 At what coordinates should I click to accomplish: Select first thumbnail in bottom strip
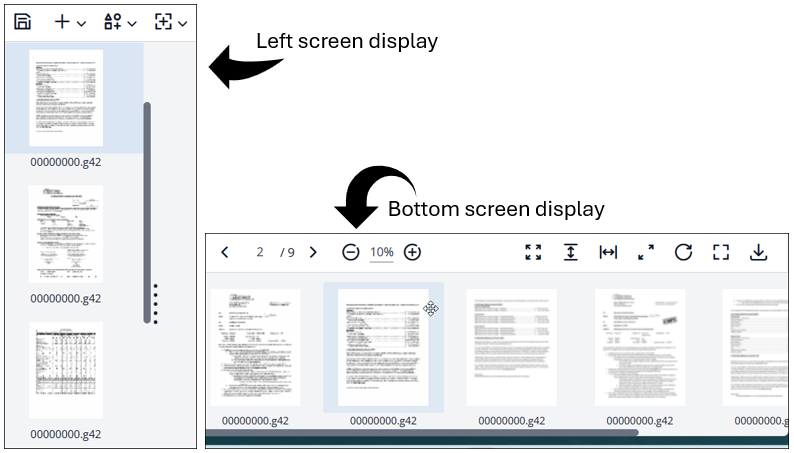(256, 347)
